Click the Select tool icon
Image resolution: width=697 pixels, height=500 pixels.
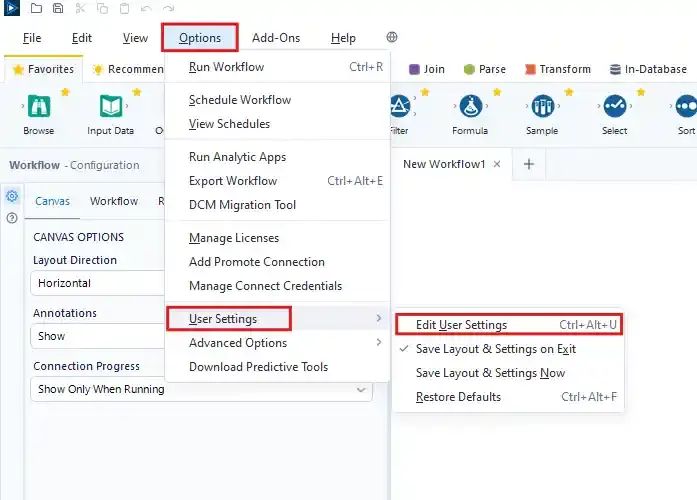614,107
